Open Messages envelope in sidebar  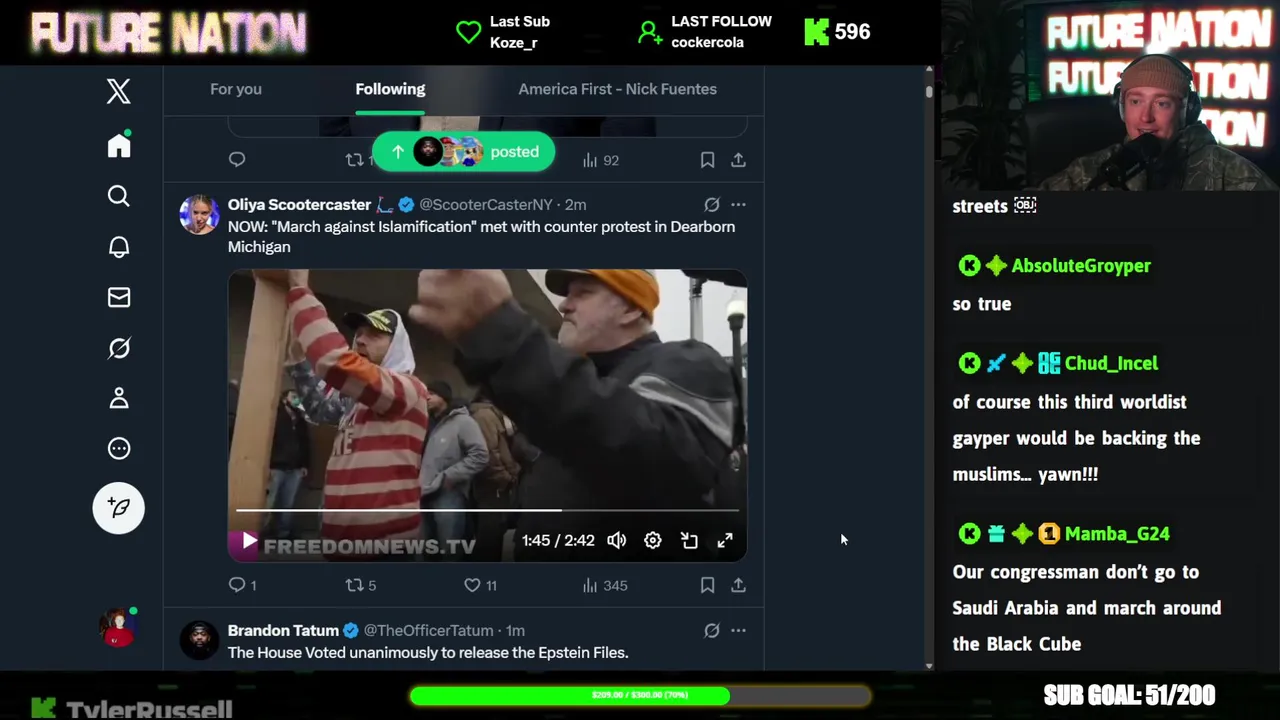(x=119, y=297)
